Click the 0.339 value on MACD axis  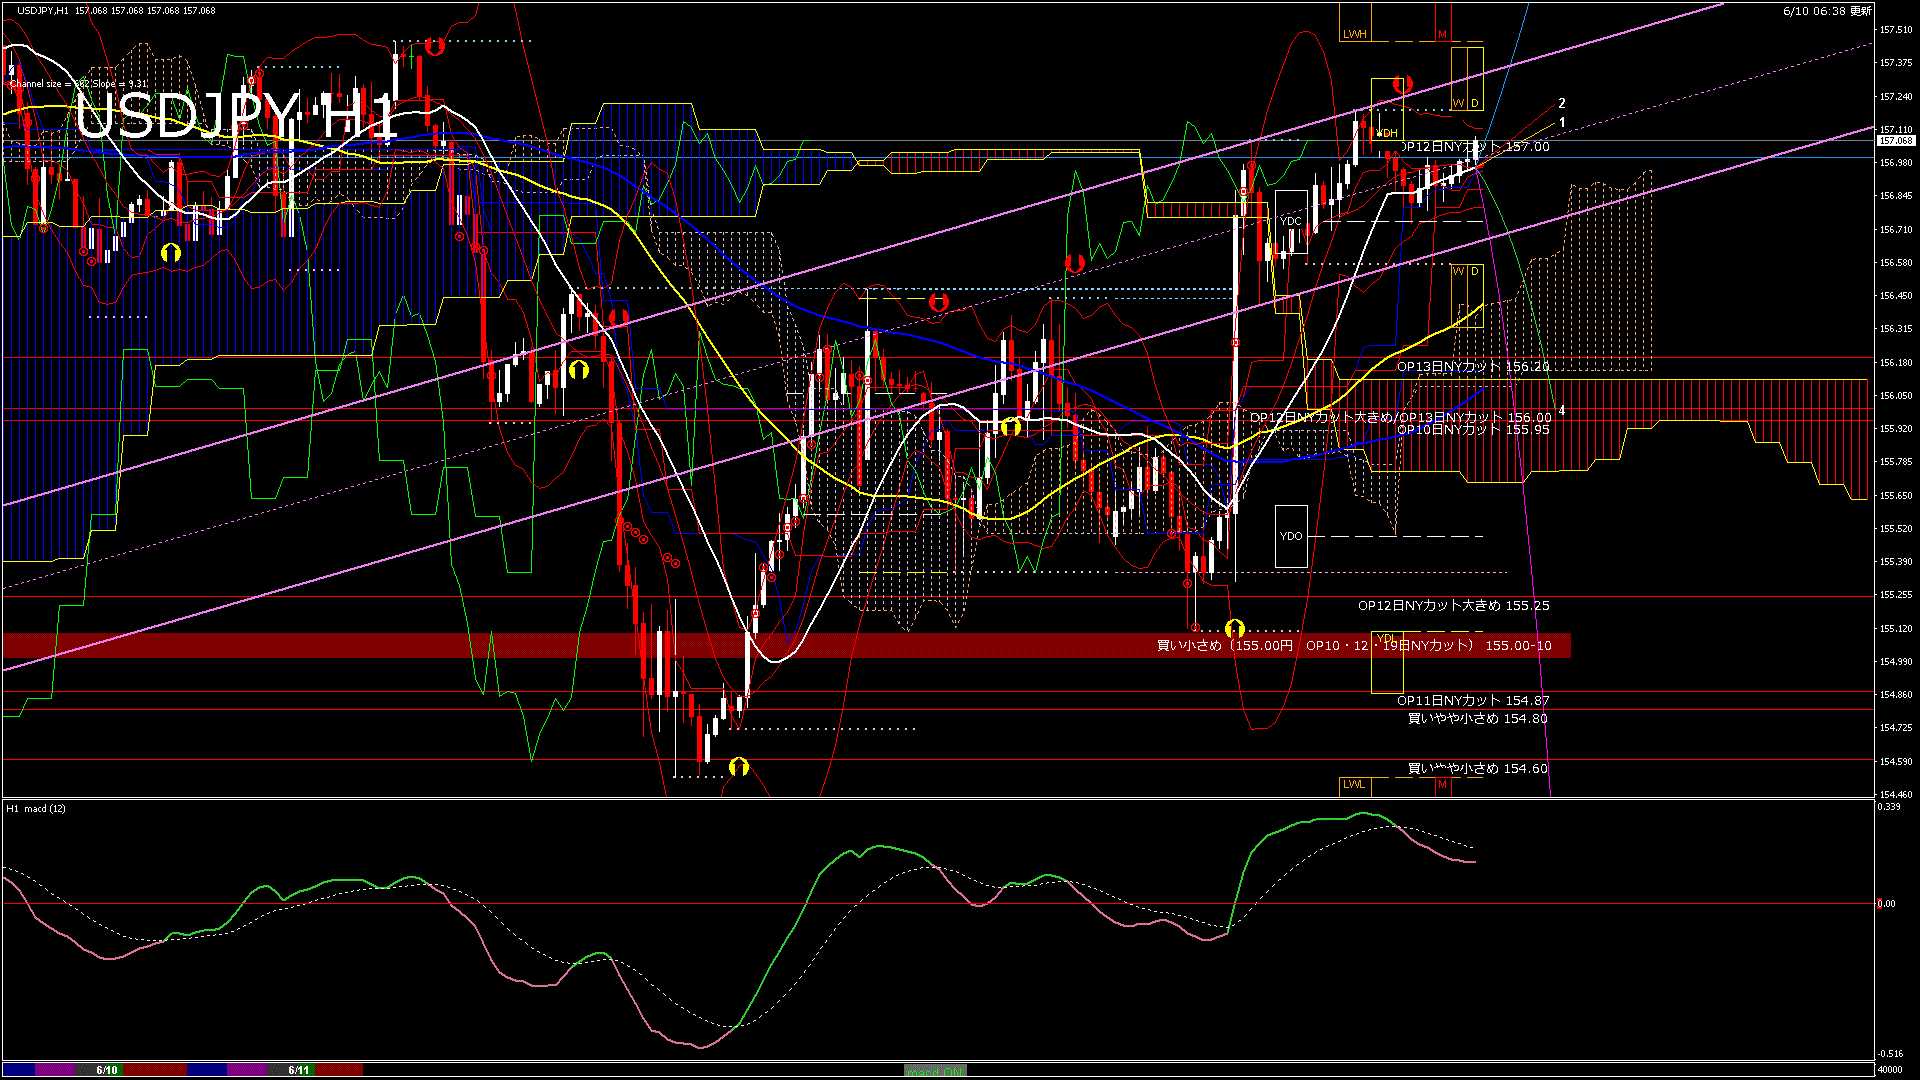1888,806
